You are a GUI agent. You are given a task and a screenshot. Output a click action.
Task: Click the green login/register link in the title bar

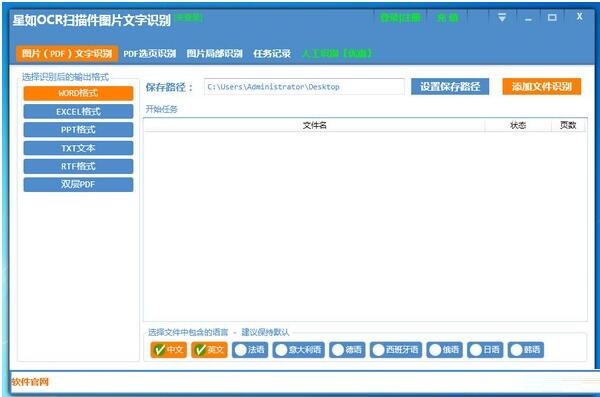[x=400, y=18]
